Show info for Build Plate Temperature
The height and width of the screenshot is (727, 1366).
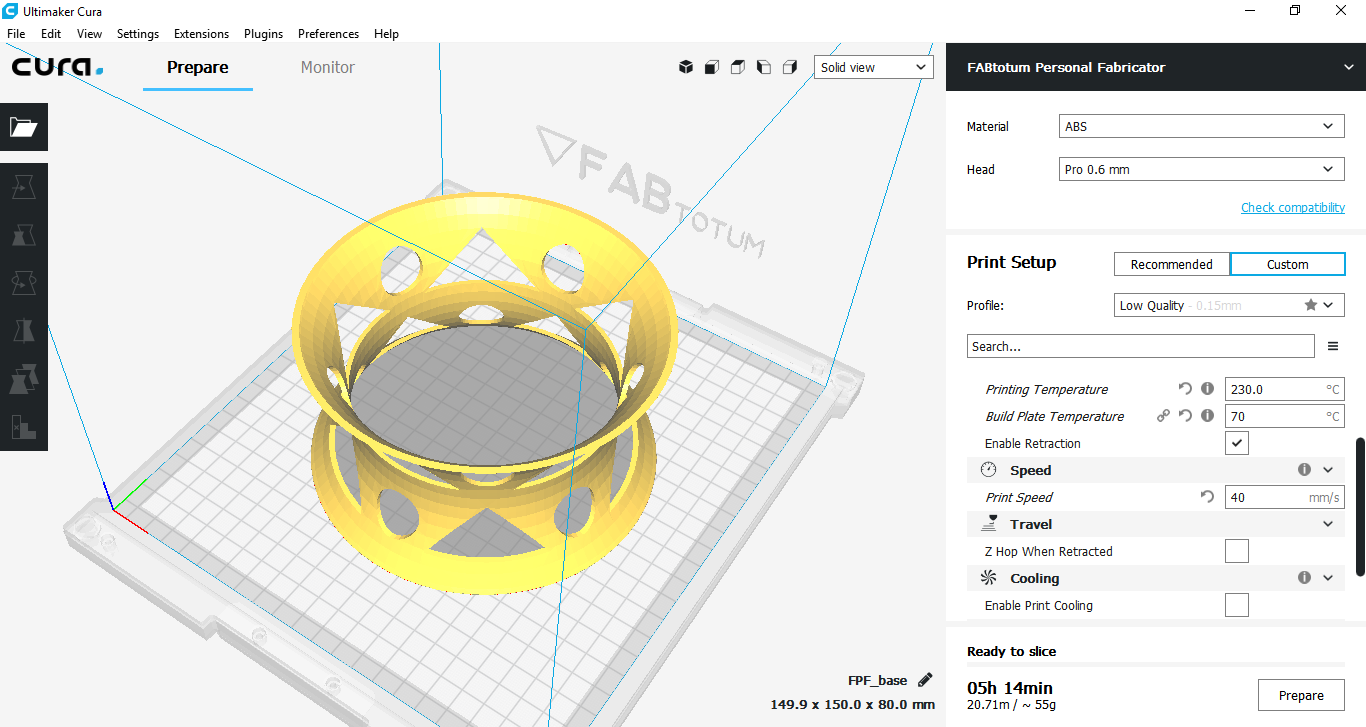click(x=1207, y=416)
